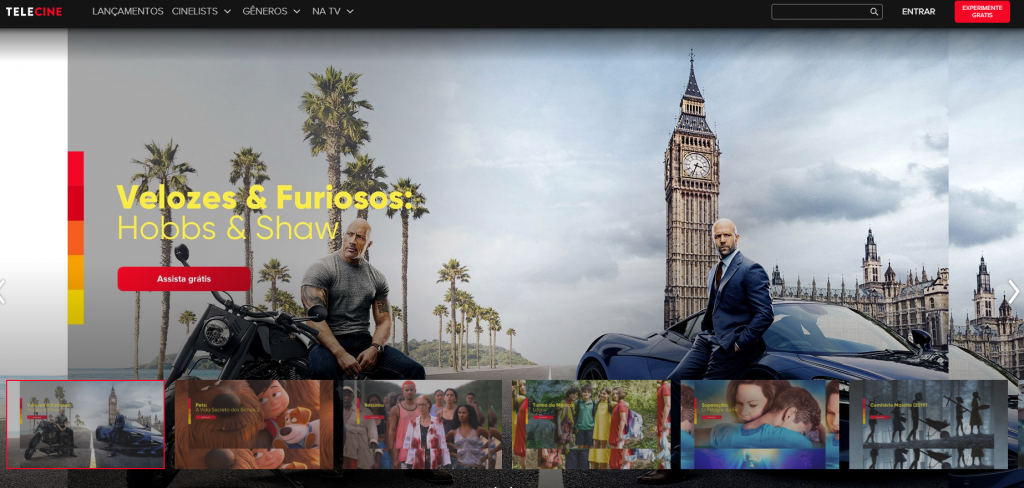Select the Cemitério Maldito (2019) thumbnail
The image size is (1024, 488).
tap(928, 425)
